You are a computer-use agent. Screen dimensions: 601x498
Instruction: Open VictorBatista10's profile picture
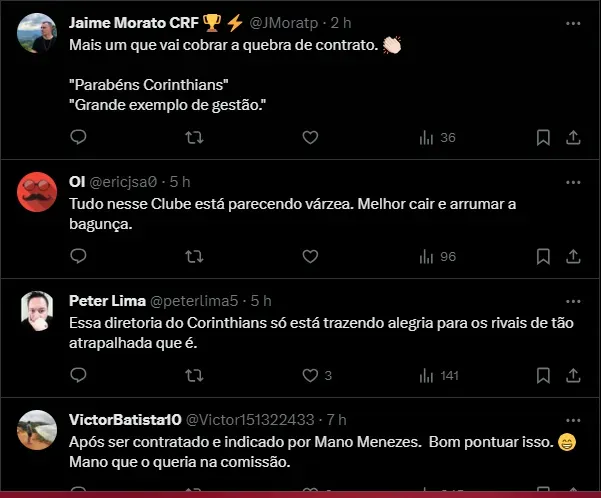[38, 430]
